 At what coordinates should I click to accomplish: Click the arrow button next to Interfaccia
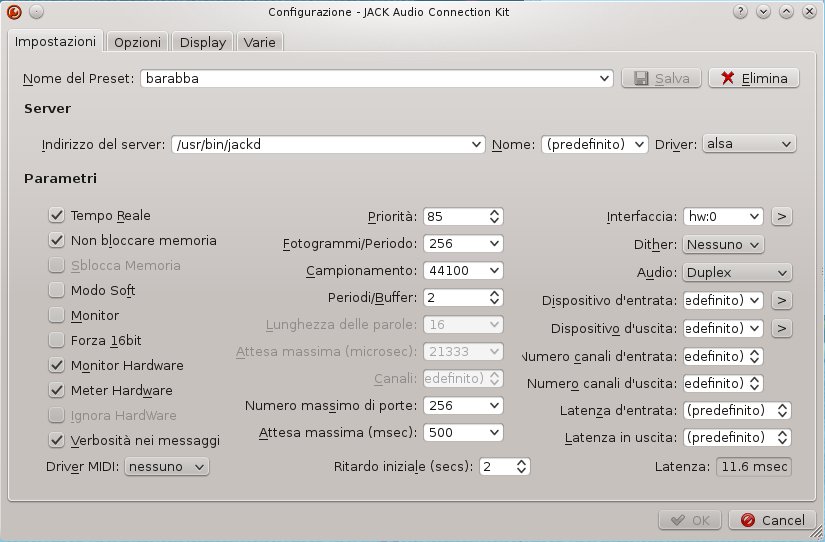point(781,216)
